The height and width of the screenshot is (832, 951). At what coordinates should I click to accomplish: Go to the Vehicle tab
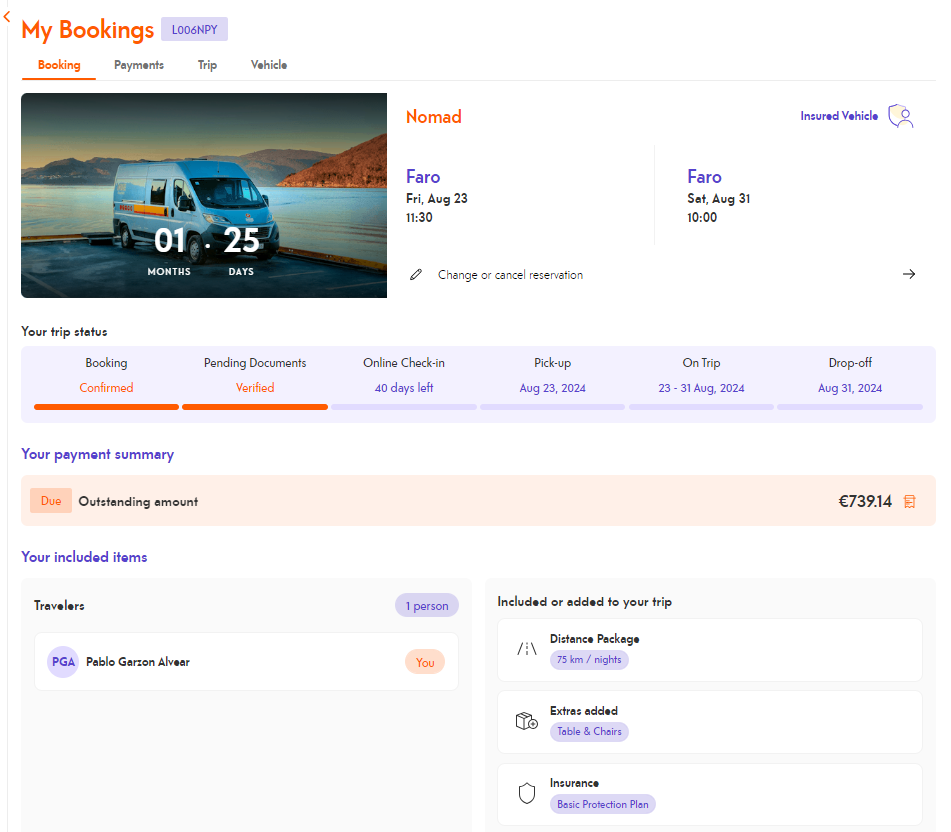tap(269, 65)
